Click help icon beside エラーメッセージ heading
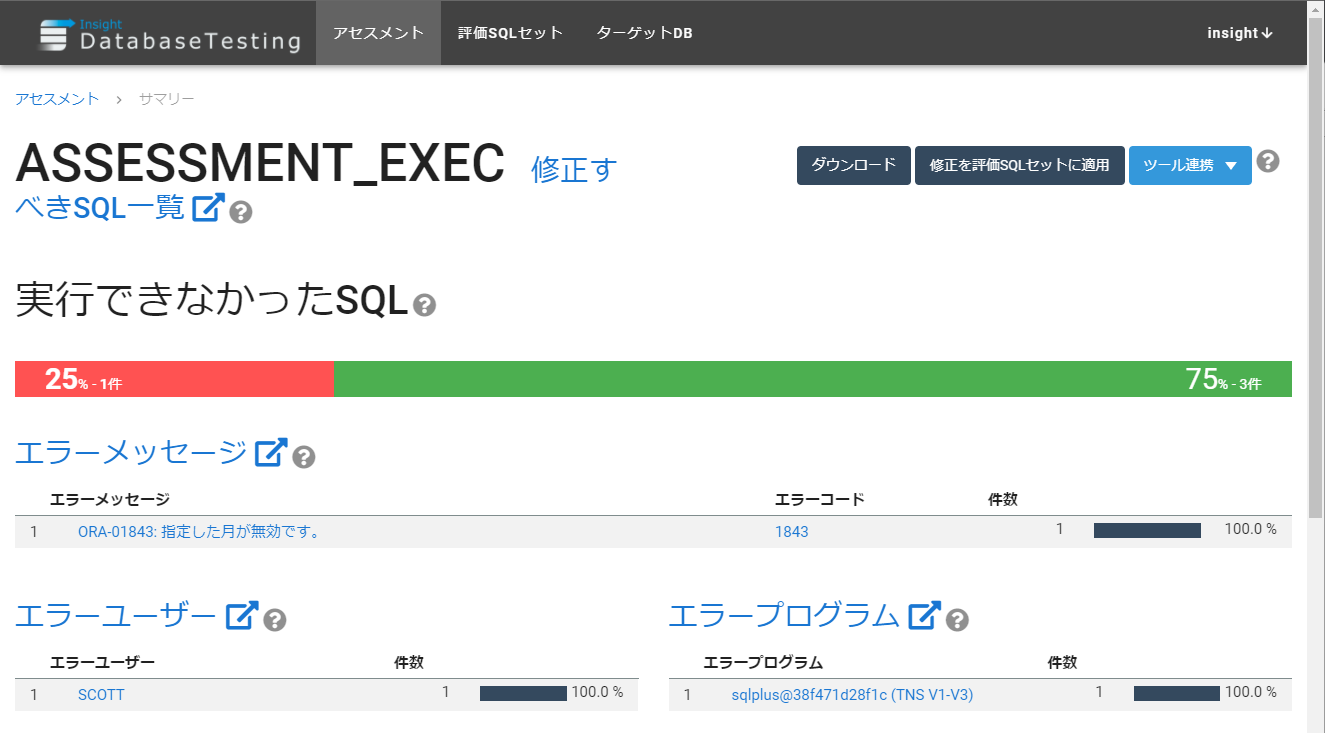 pyautogui.click(x=304, y=457)
